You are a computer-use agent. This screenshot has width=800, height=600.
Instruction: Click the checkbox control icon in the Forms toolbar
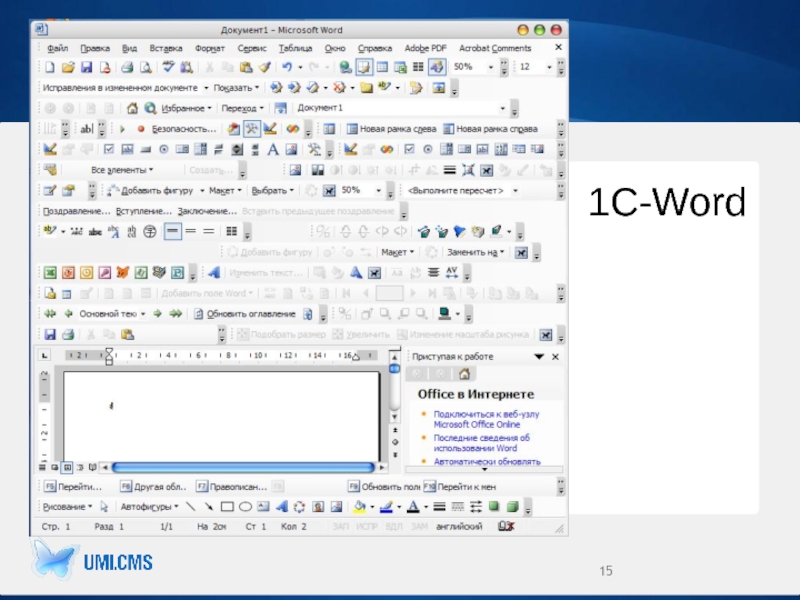click(109, 149)
